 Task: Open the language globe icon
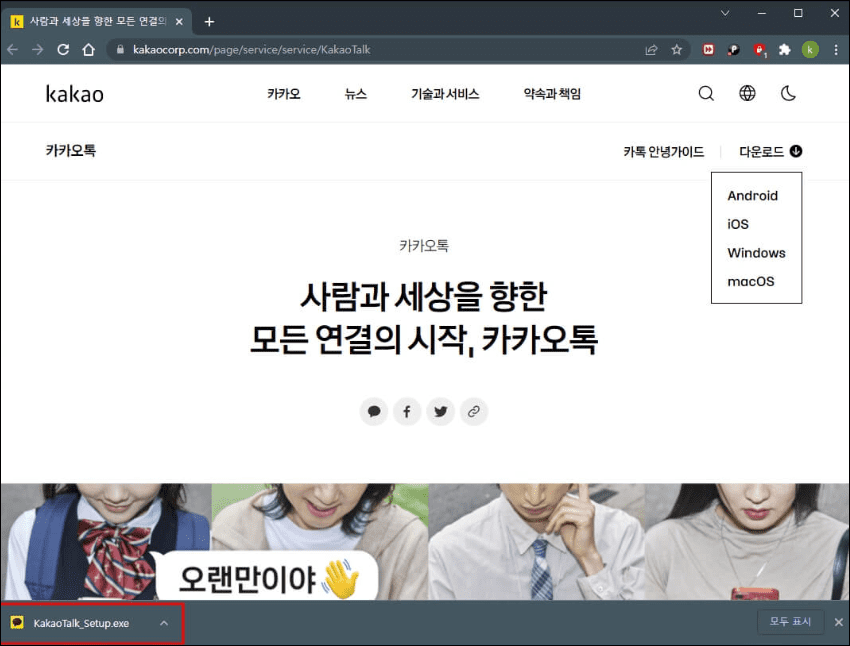[x=747, y=93]
